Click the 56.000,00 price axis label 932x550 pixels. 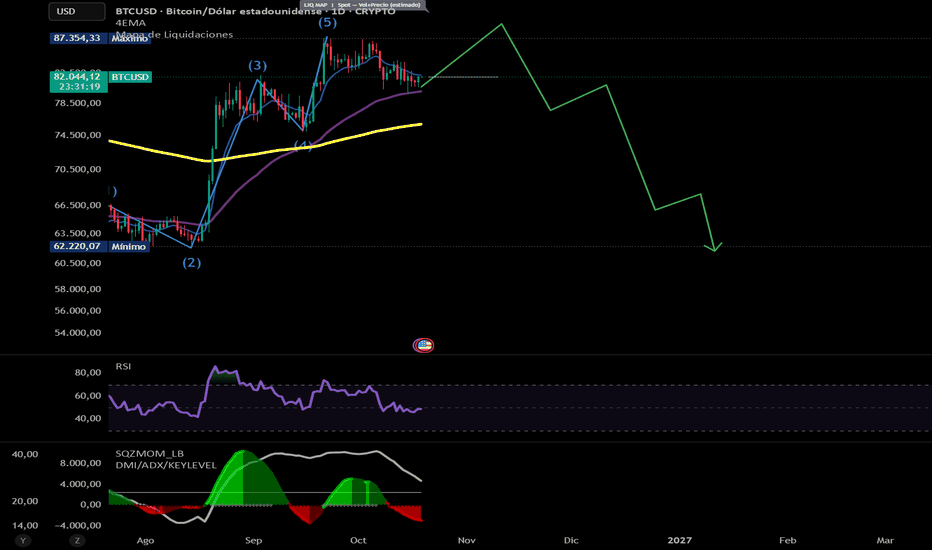(x=78, y=310)
